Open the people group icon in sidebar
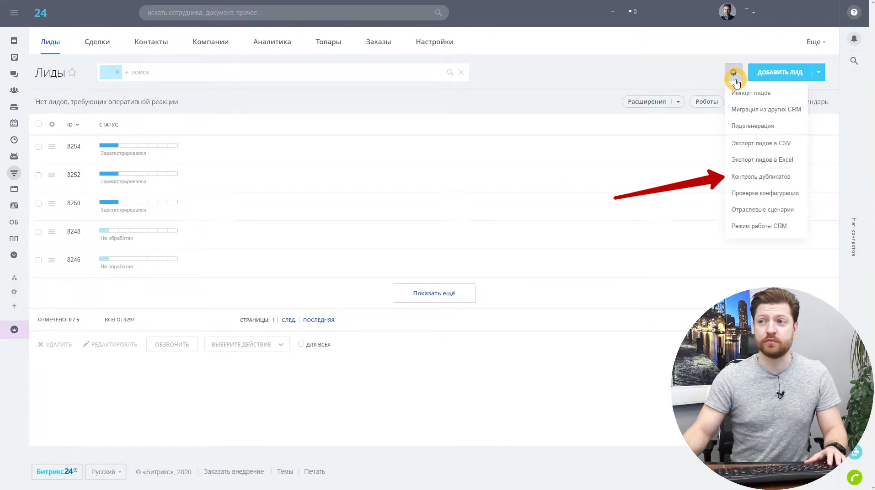 pyautogui.click(x=14, y=90)
